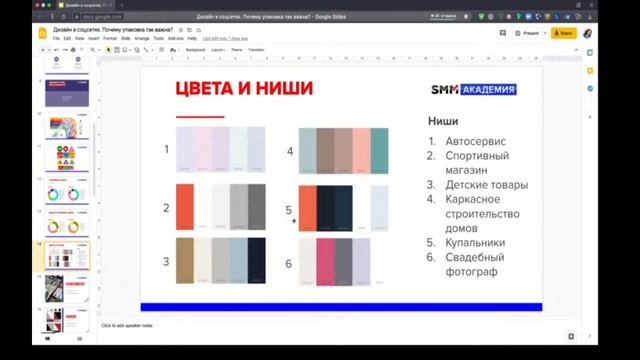Star the presentation document

tap(181, 30)
